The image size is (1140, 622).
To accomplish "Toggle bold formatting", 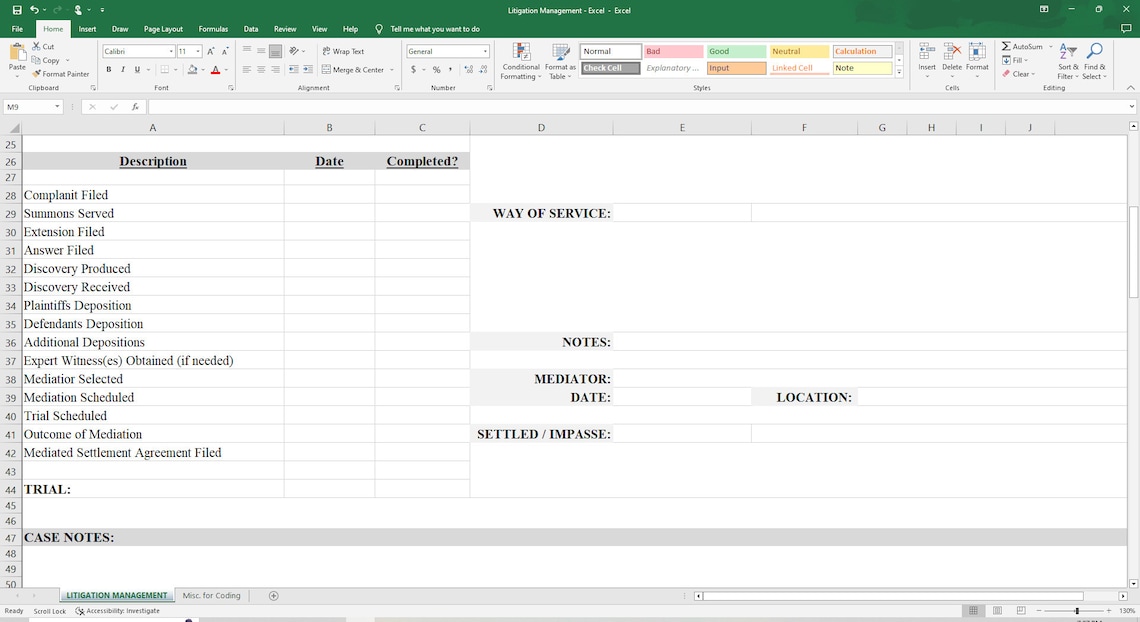I will (x=108, y=69).
